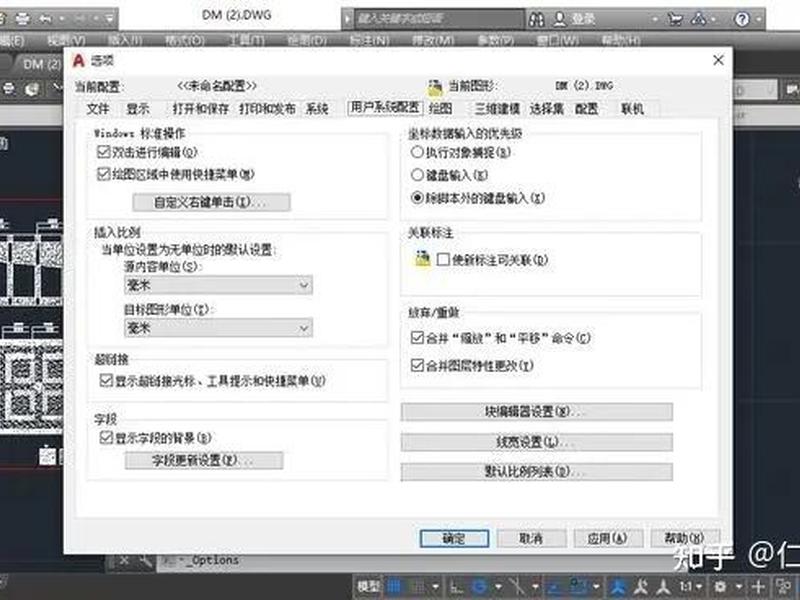
Task: Toggle polar tracking icon in status bar
Action: click(x=480, y=587)
